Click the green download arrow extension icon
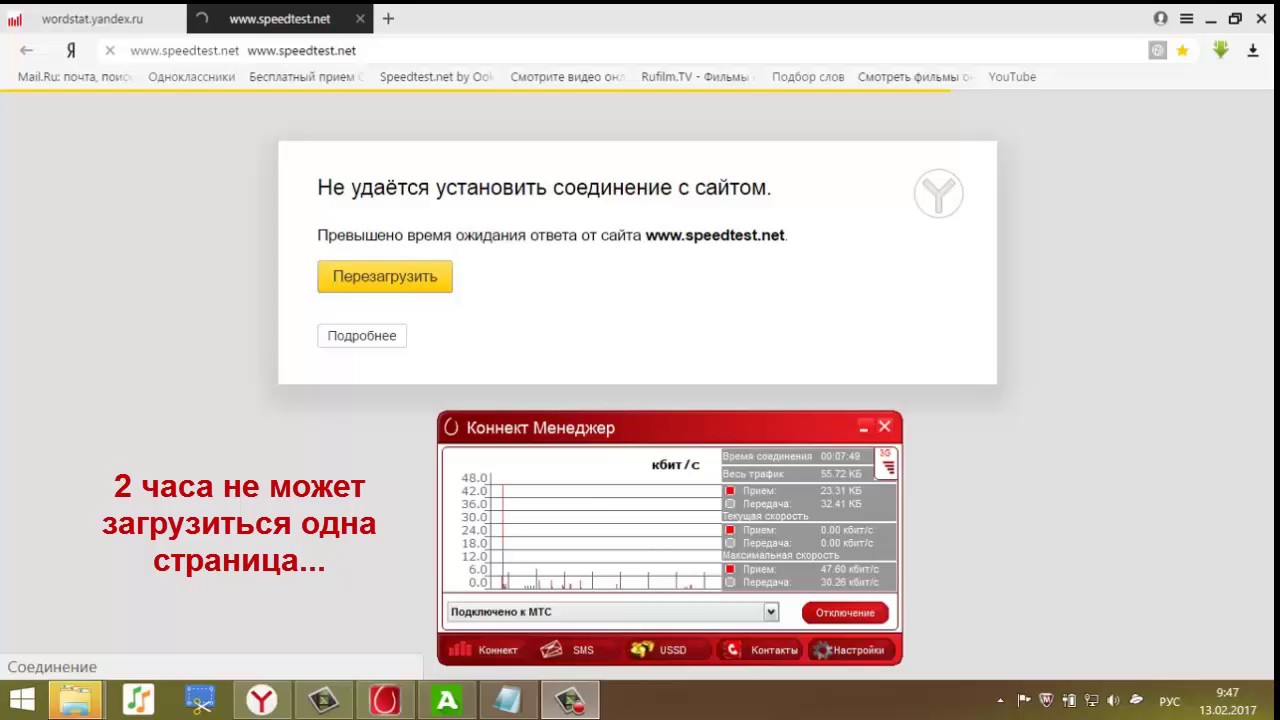This screenshot has height=720, width=1280. [1220, 50]
